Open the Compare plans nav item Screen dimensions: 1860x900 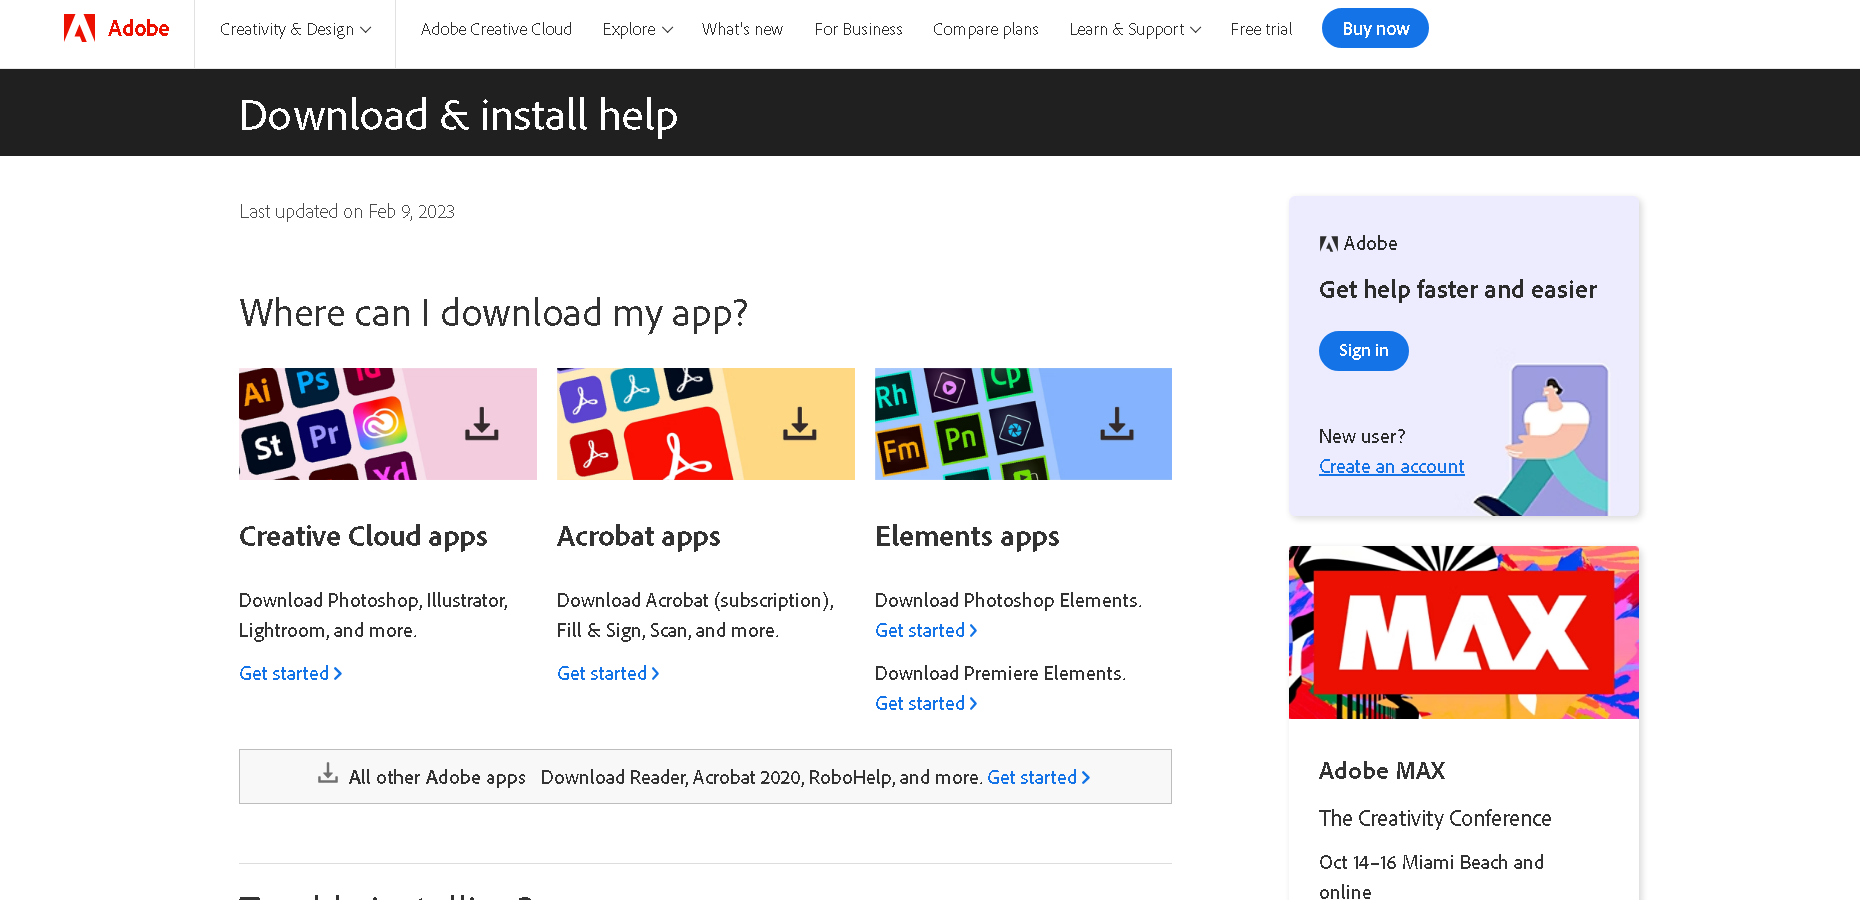[985, 30]
